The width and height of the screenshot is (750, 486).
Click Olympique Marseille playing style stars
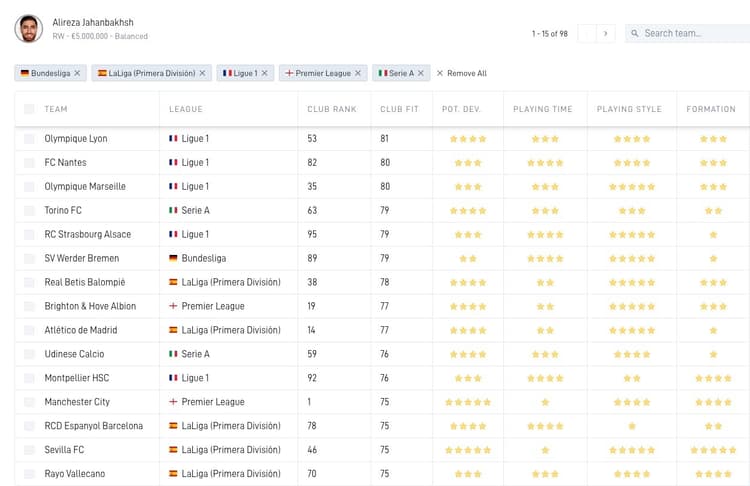632,187
